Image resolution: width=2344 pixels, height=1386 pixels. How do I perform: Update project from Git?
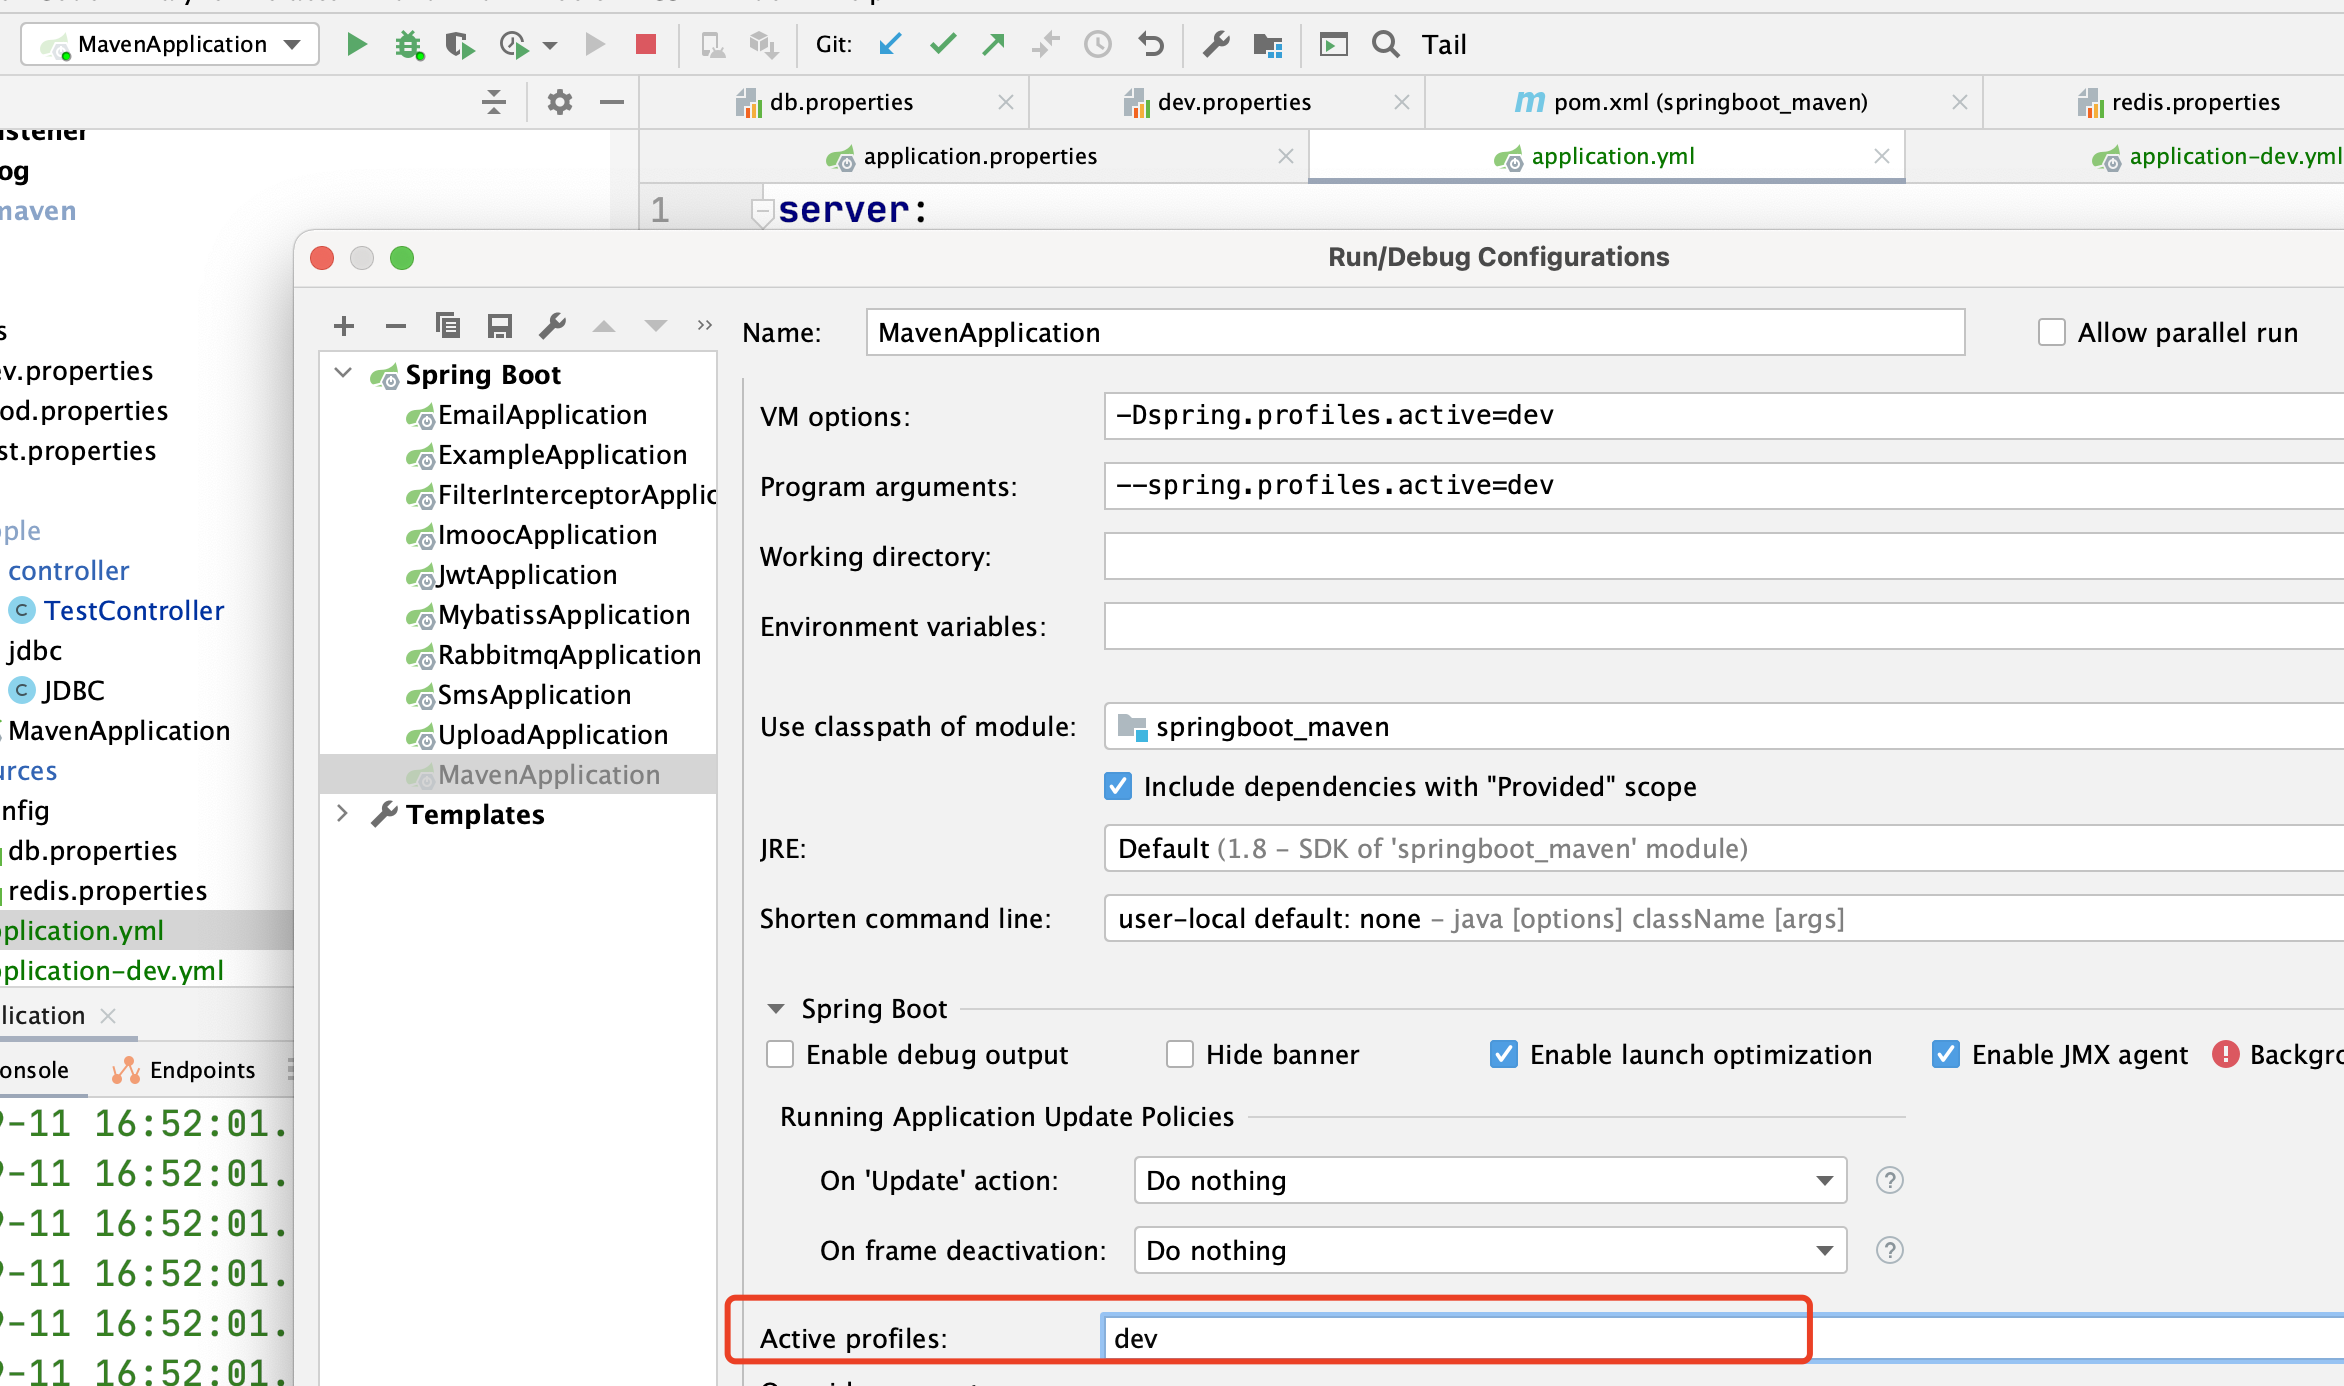coord(888,44)
